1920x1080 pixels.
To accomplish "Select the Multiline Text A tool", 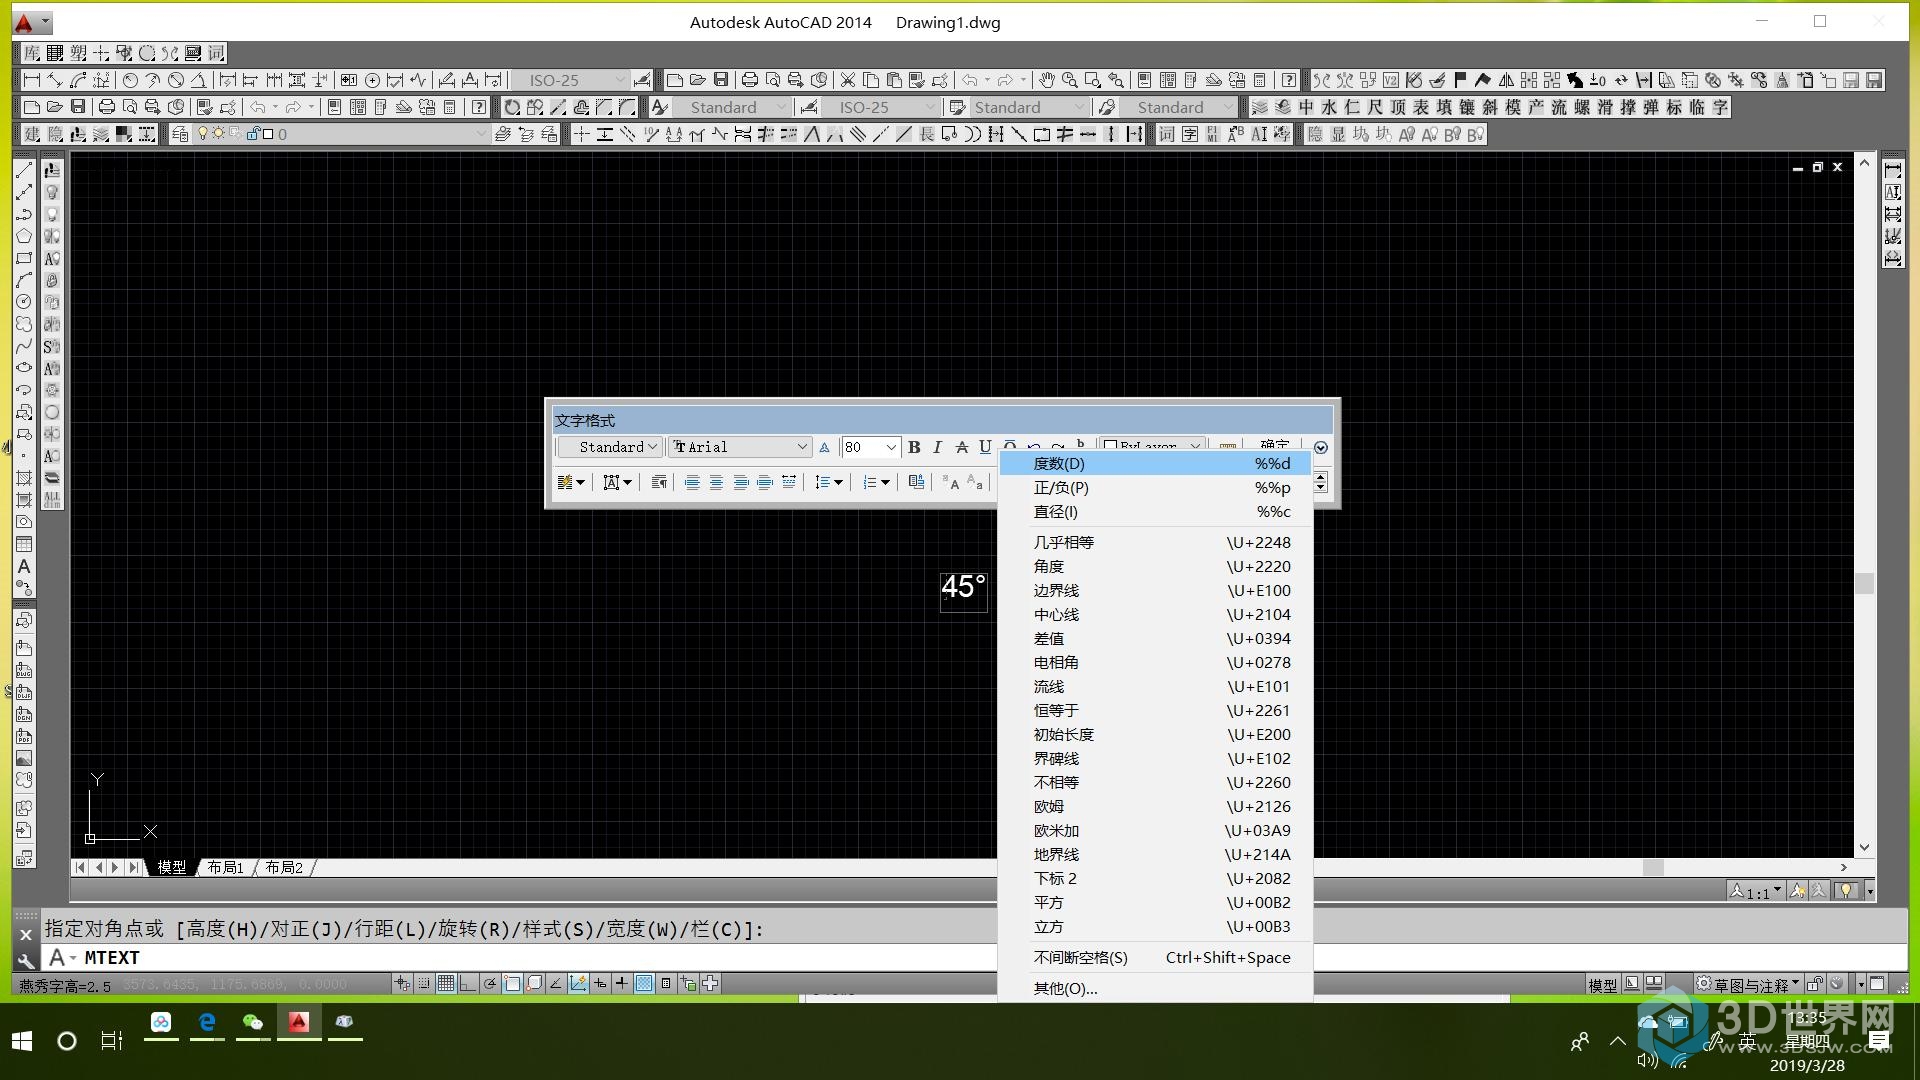I will point(24,566).
